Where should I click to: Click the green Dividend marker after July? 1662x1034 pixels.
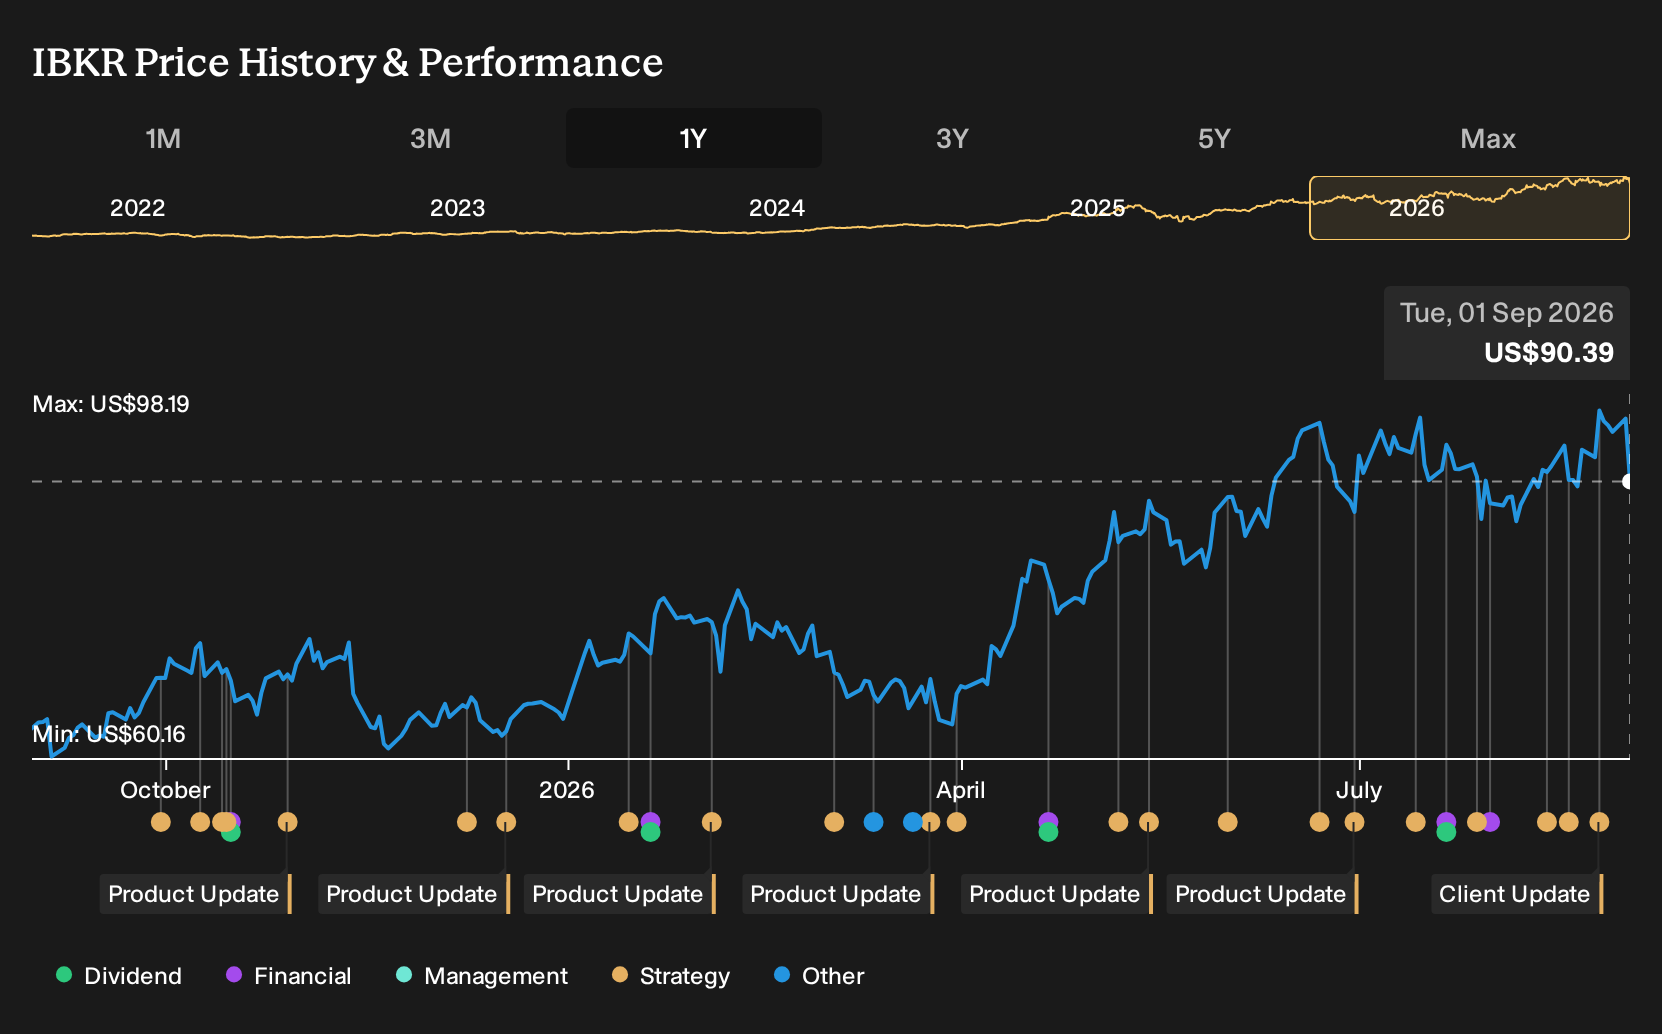(1446, 832)
